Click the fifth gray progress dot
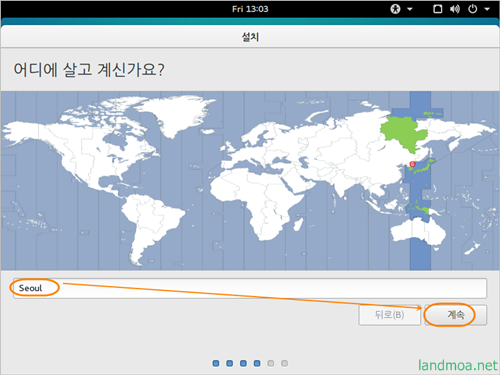Viewport: 500px width, 375px height. pos(271,363)
